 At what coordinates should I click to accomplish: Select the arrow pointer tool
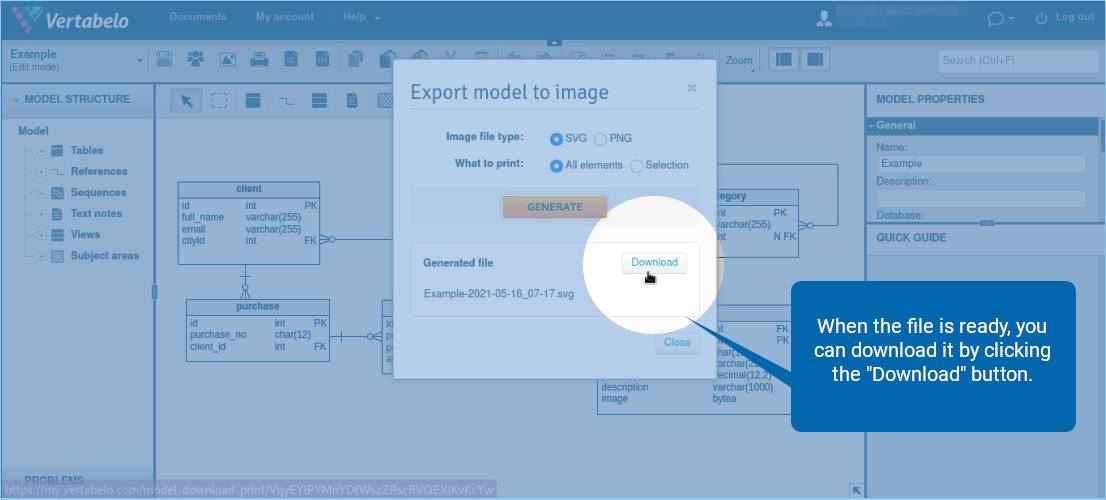(x=186, y=101)
